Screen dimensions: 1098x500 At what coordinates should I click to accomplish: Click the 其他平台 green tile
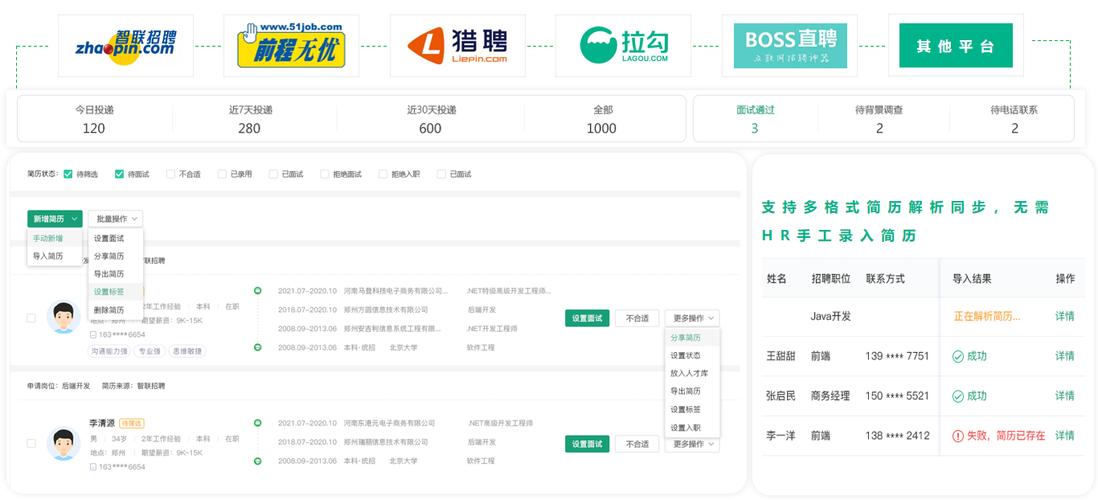click(x=956, y=46)
